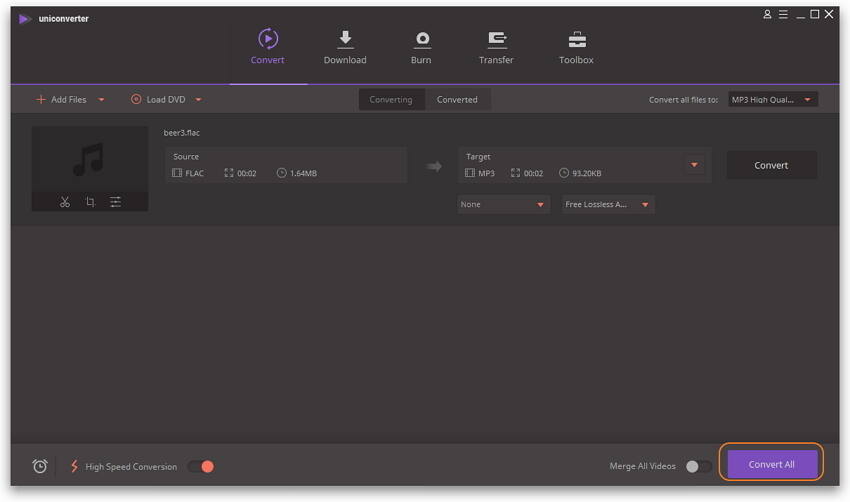Screen dimensions: 850x502
Task: Switch to the Converted tab
Action: tap(458, 100)
